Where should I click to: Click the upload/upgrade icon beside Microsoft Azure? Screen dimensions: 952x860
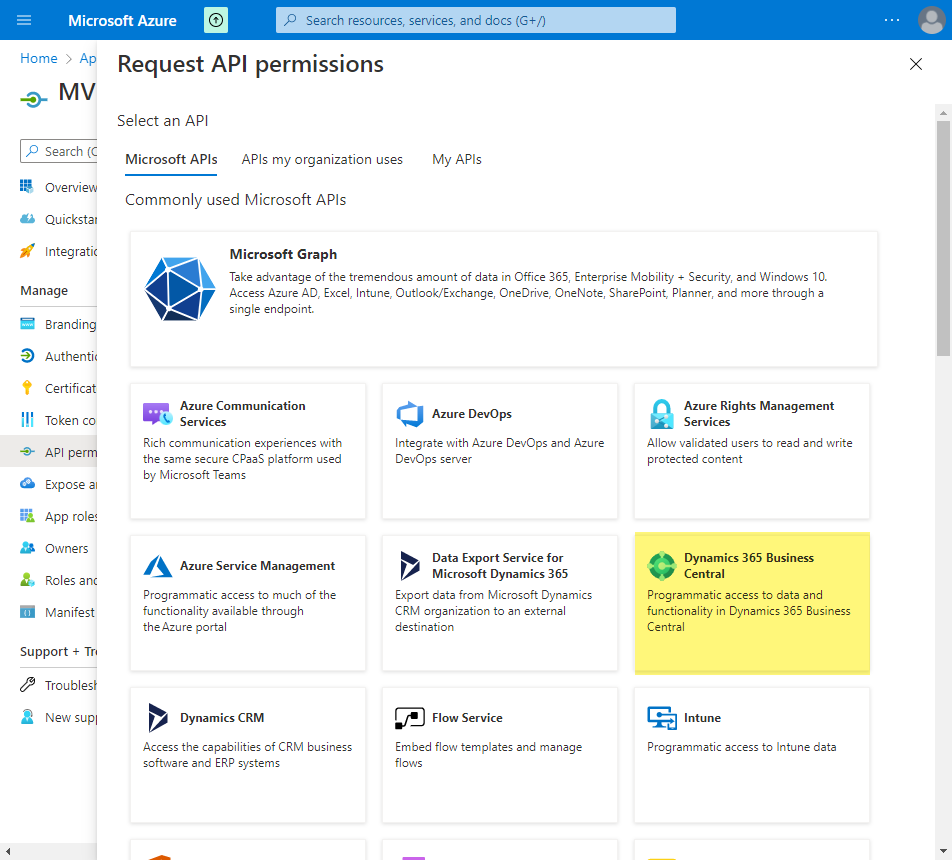tap(216, 20)
